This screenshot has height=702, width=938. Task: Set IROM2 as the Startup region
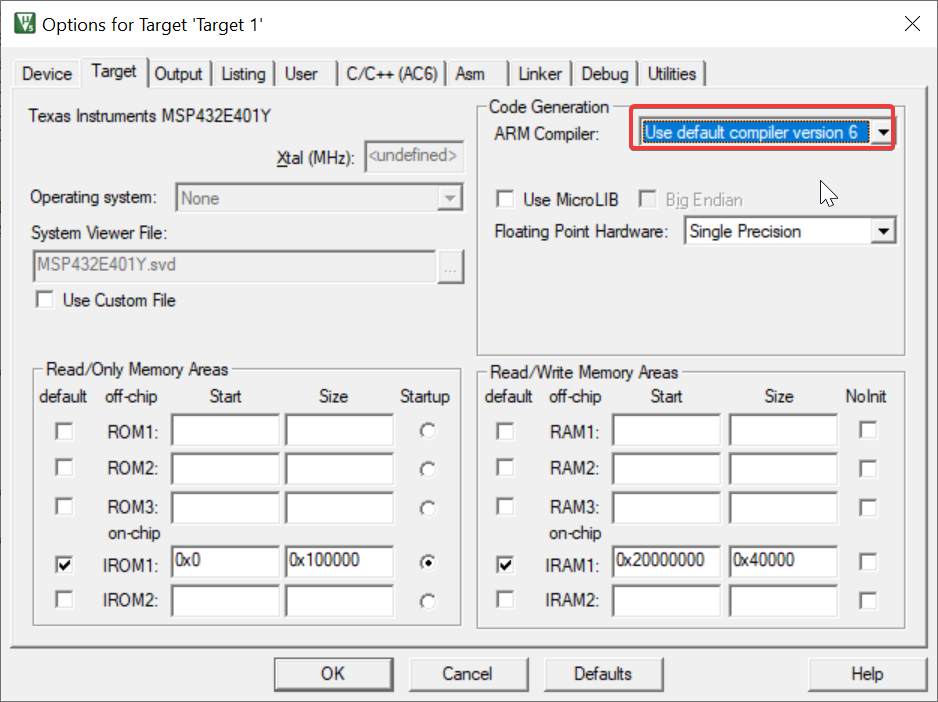[x=427, y=600]
